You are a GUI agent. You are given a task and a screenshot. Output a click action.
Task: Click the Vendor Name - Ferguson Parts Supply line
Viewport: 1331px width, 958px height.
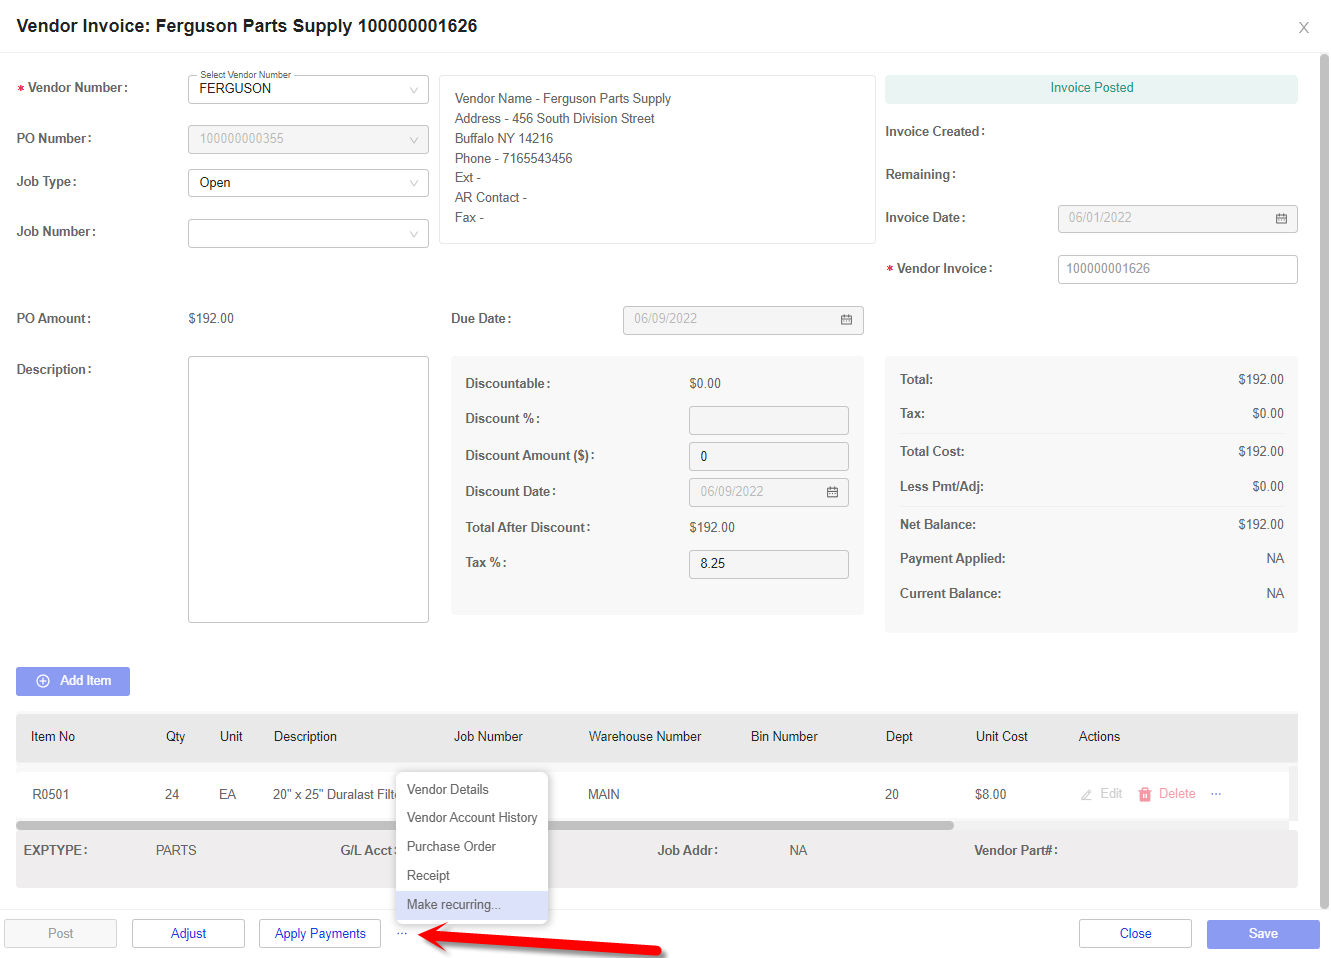562,99
